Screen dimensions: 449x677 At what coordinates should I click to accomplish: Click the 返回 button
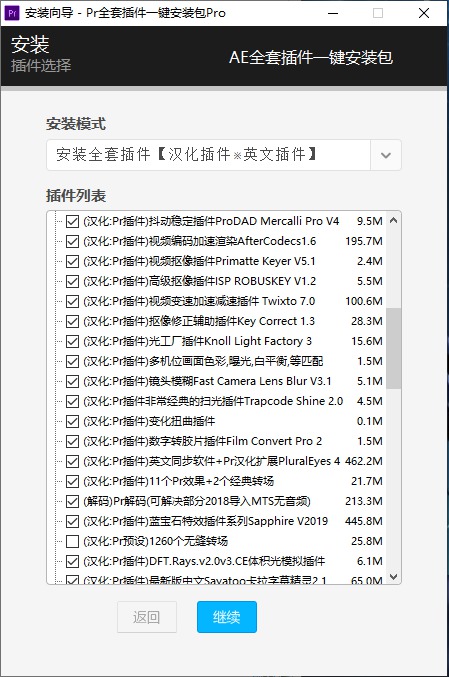pos(147,617)
